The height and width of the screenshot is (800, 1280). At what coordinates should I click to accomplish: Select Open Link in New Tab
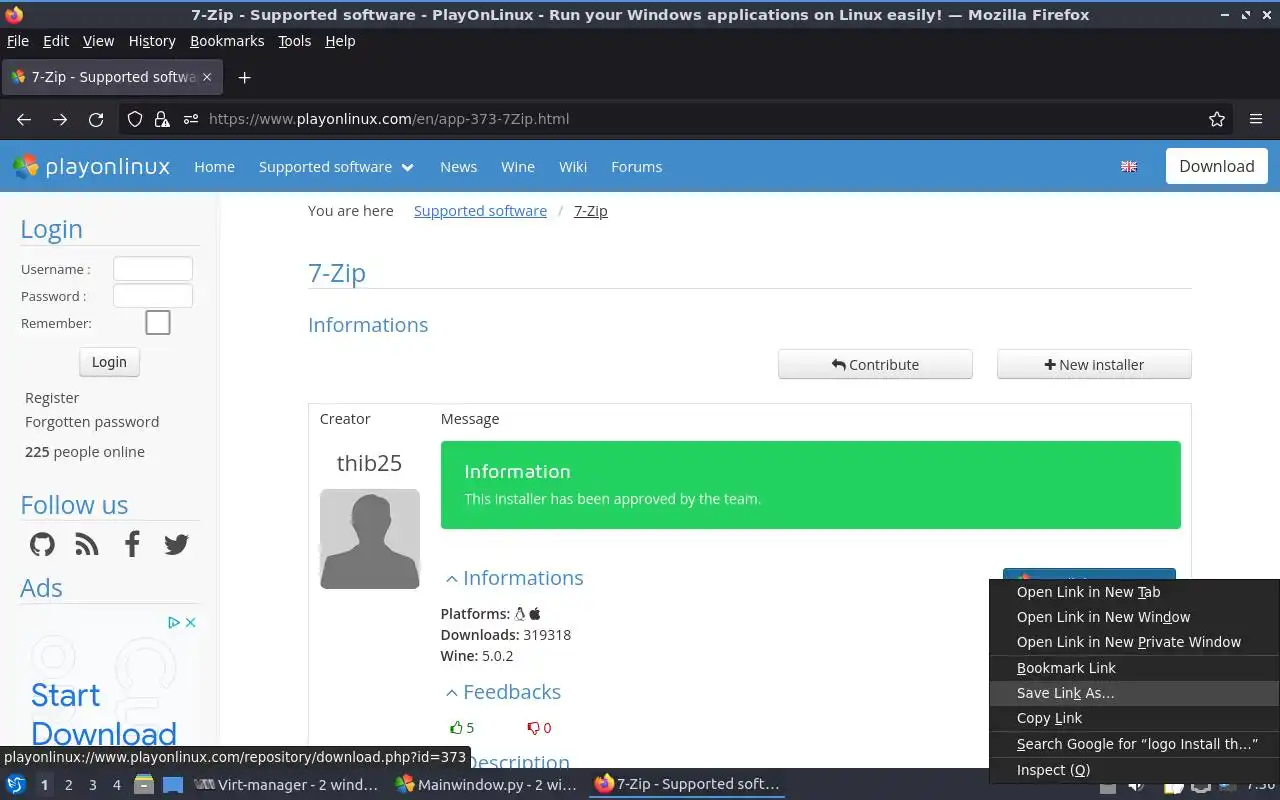coord(1134,592)
